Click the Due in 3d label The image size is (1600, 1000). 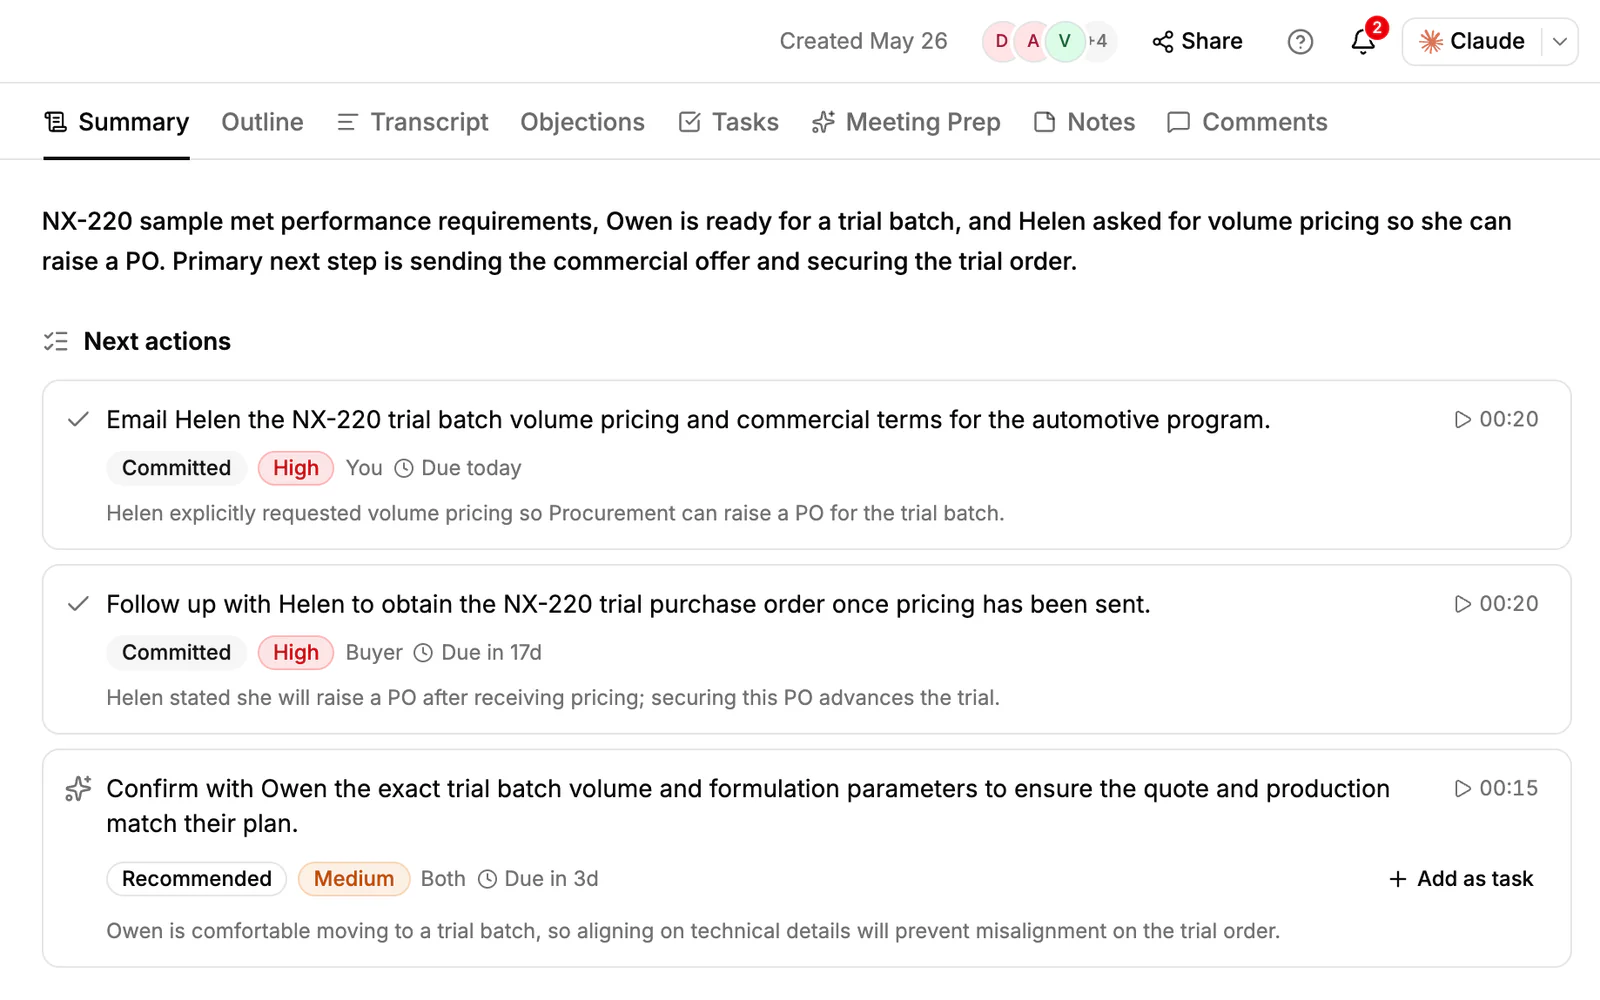pos(538,879)
